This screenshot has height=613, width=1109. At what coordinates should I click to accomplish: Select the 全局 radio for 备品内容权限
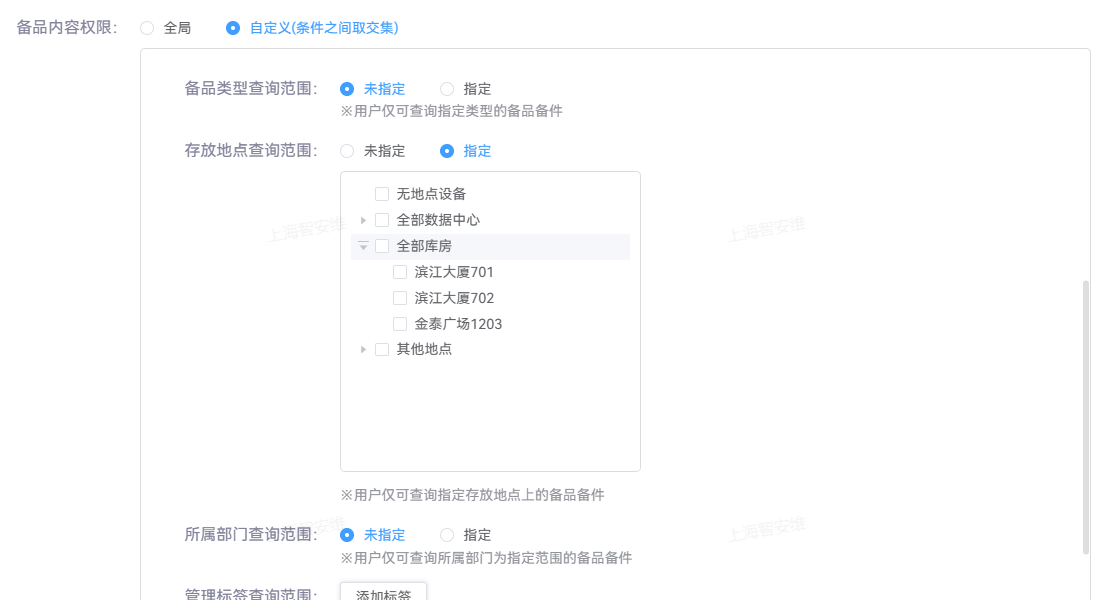point(147,28)
